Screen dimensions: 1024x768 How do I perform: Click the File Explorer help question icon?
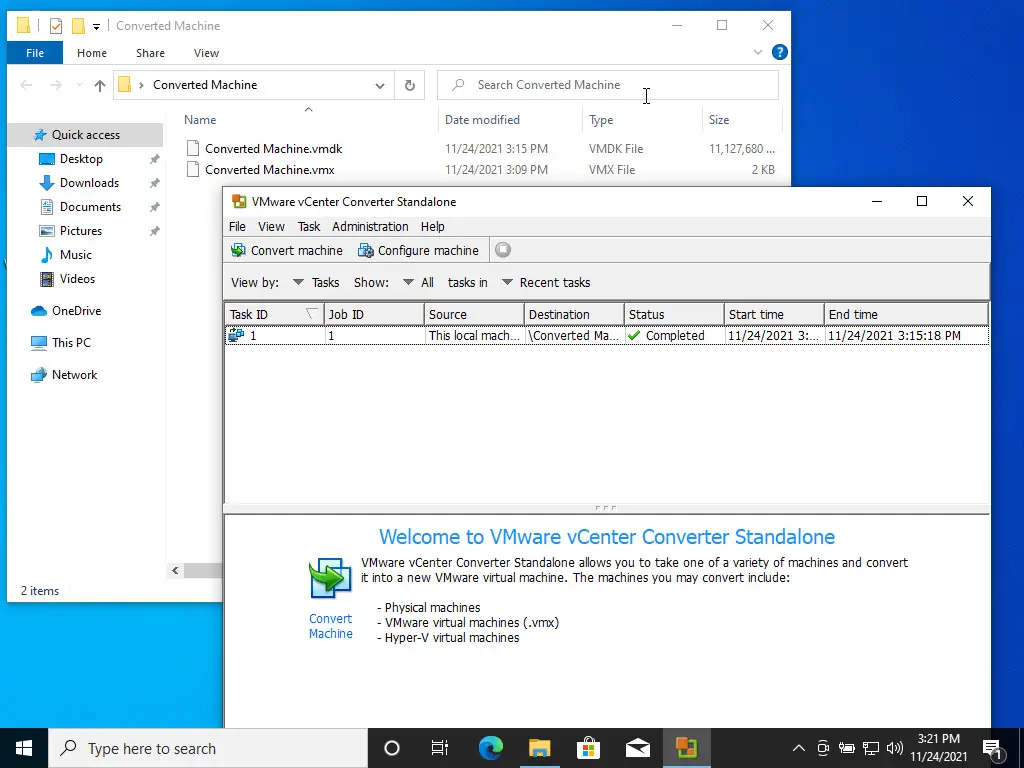[779, 52]
